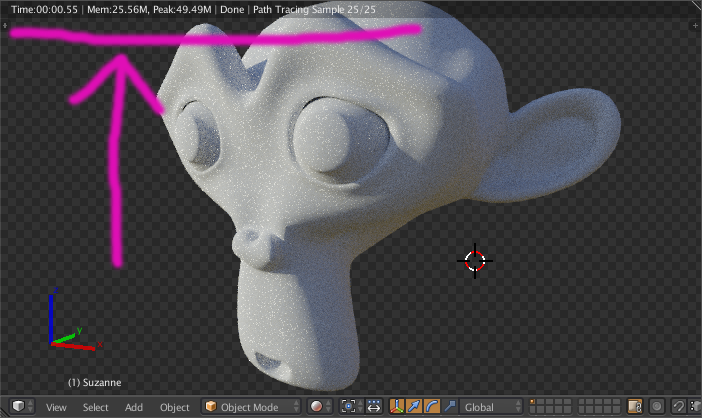Open the editor type selector cube icon
Viewport: 702px width, 418px height.
tap(22, 406)
